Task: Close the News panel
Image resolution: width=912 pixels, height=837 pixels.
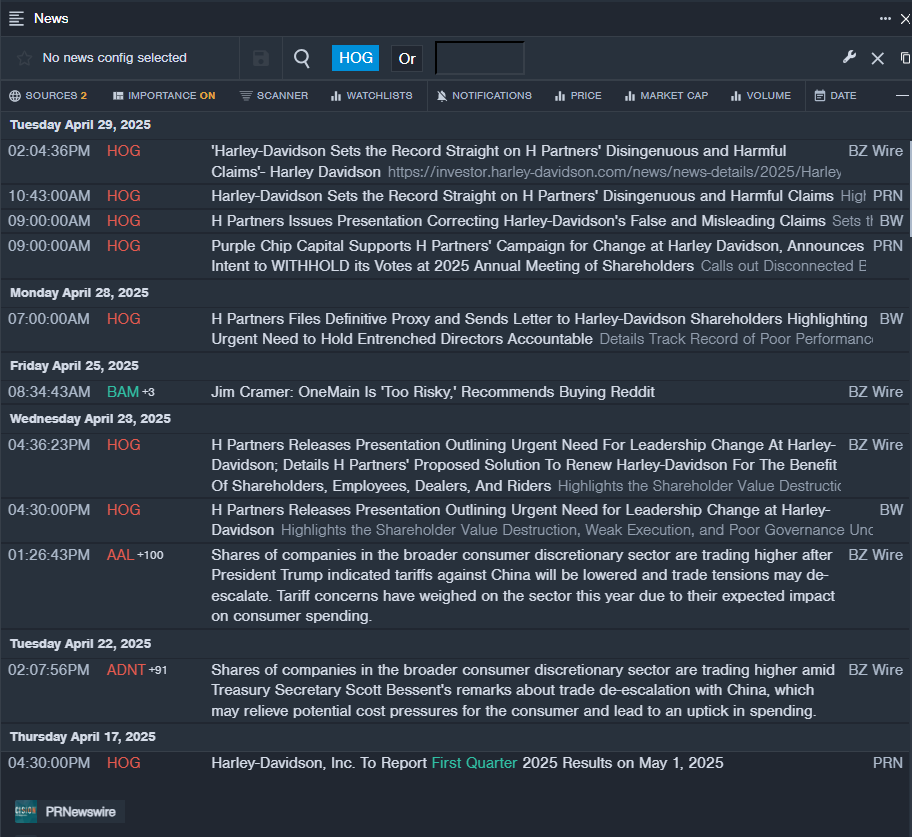Action: tap(905, 19)
